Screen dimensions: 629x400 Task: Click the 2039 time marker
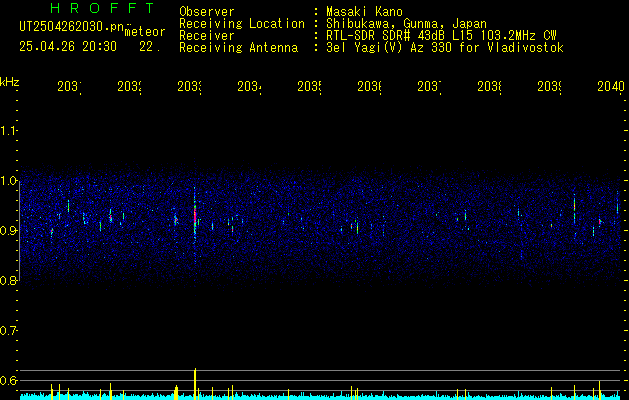pos(549,86)
